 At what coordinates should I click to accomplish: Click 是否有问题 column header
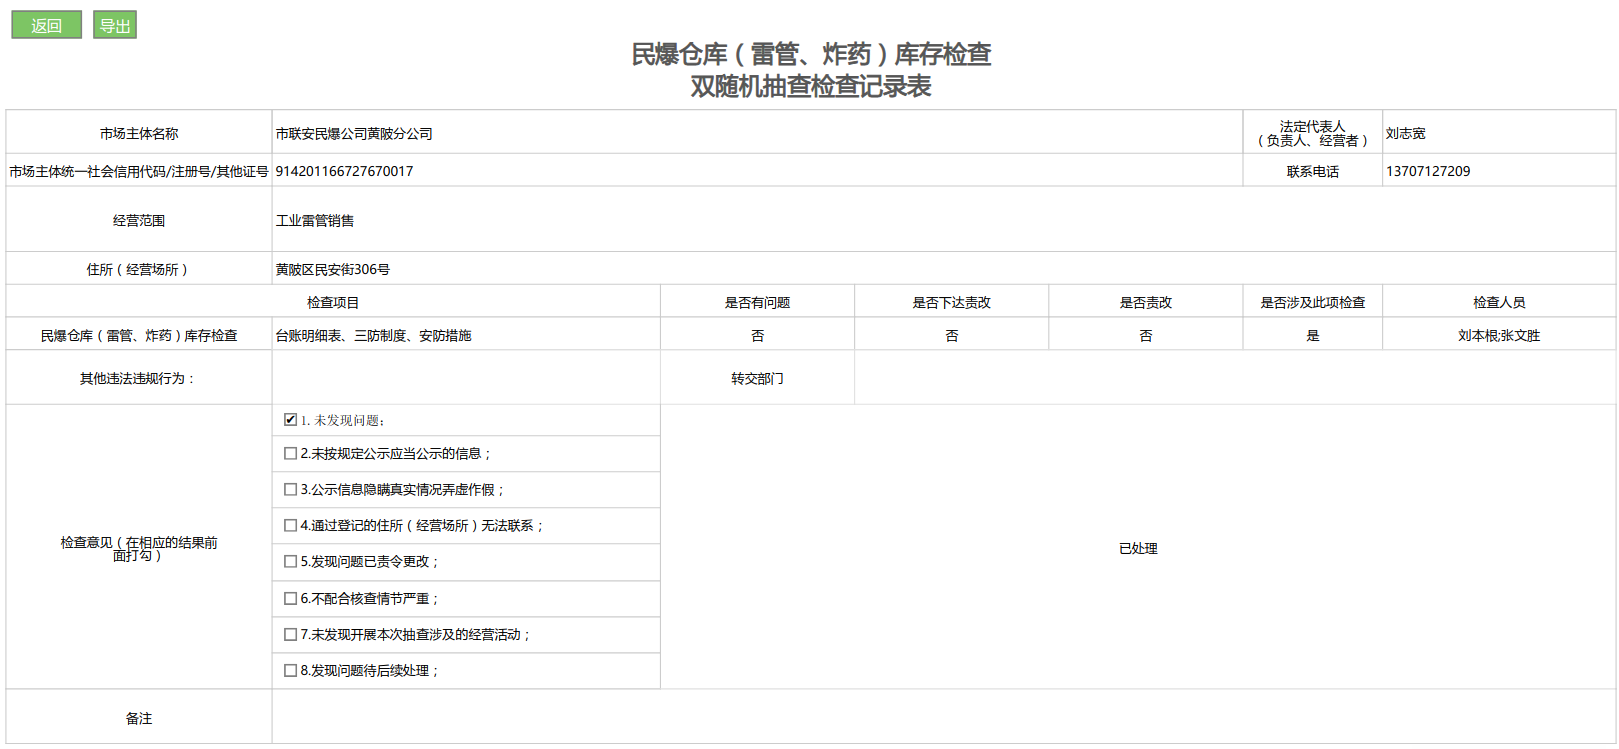tap(757, 302)
